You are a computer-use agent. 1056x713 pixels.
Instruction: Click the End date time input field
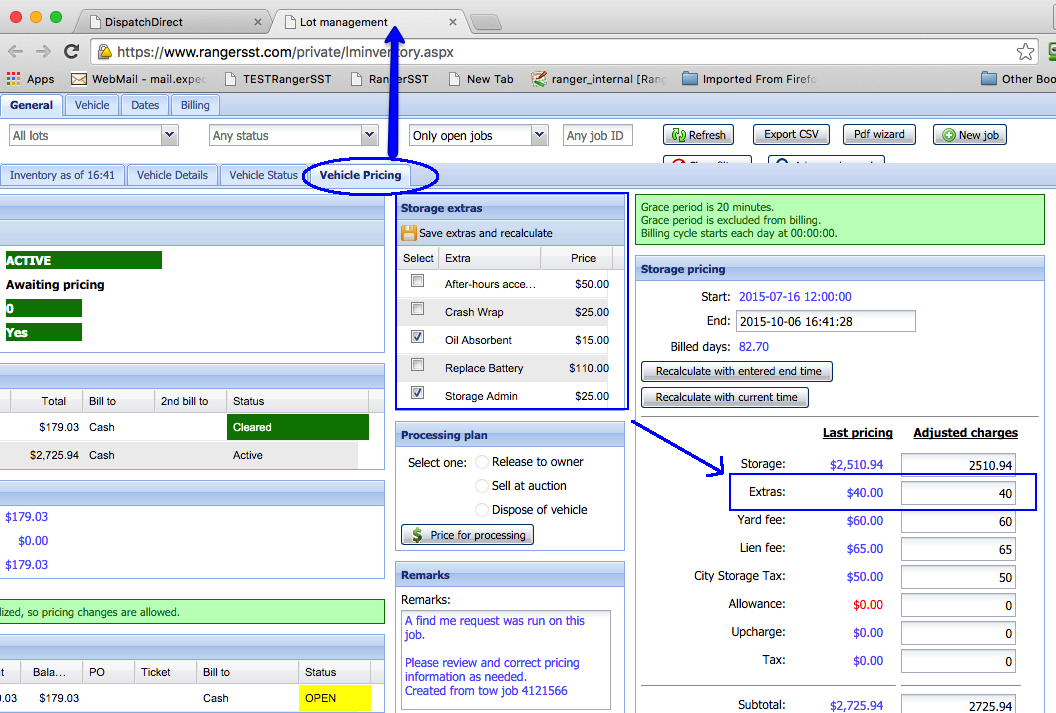[825, 321]
